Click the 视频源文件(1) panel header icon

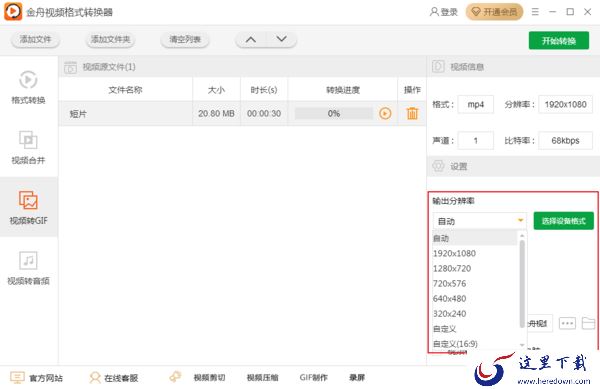pyautogui.click(x=70, y=67)
